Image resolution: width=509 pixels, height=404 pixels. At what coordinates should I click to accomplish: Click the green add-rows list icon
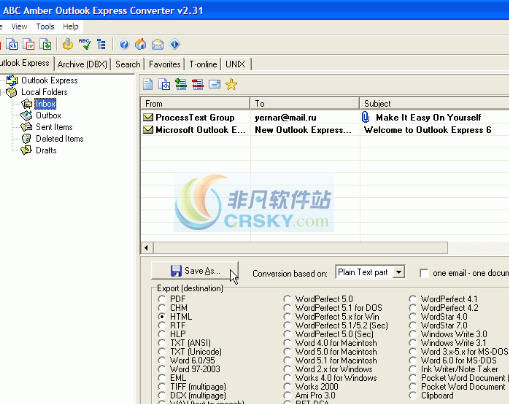181,84
